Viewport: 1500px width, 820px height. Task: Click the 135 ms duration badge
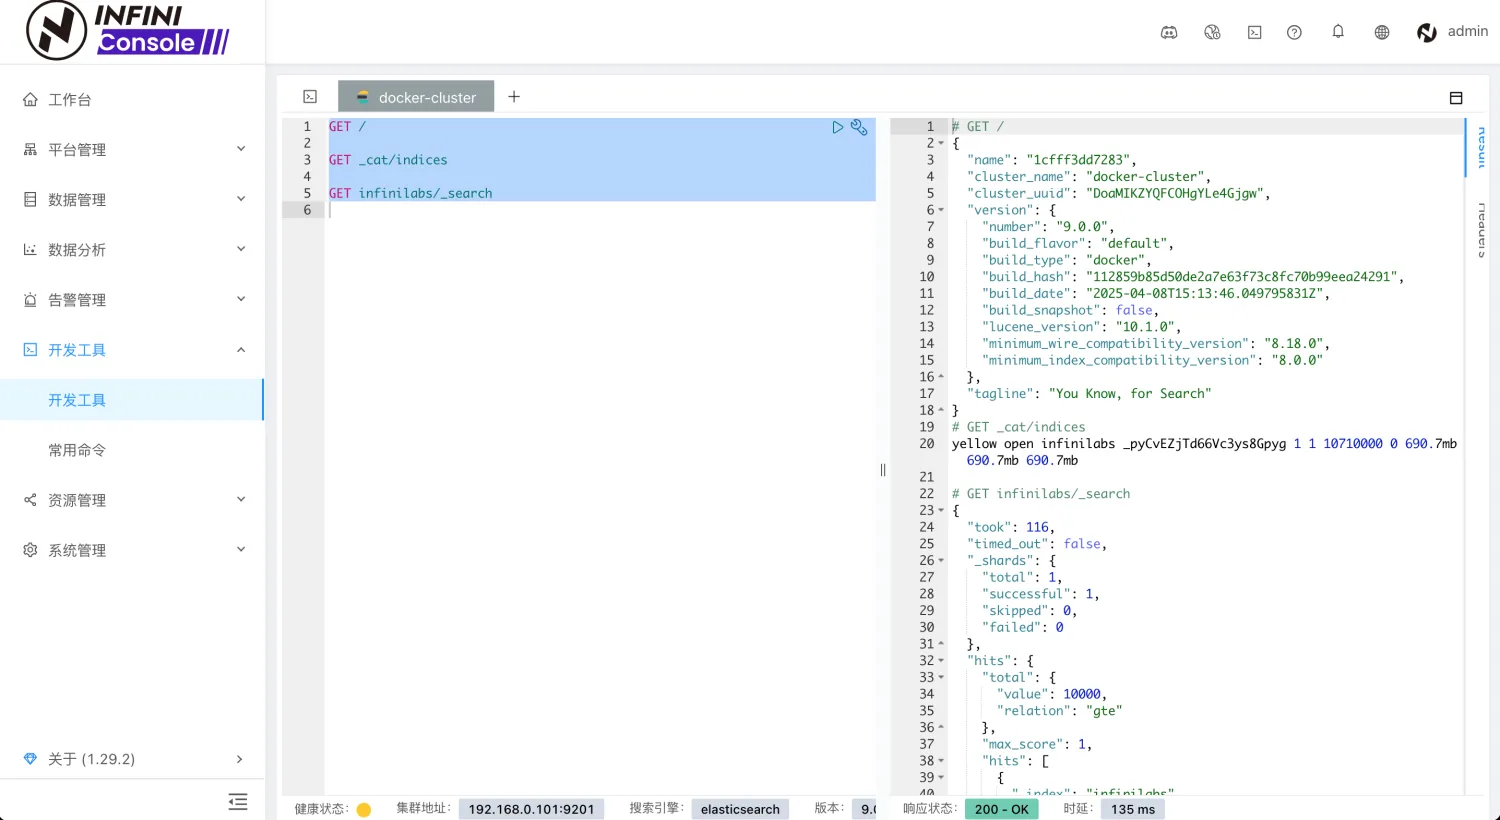click(x=1132, y=809)
